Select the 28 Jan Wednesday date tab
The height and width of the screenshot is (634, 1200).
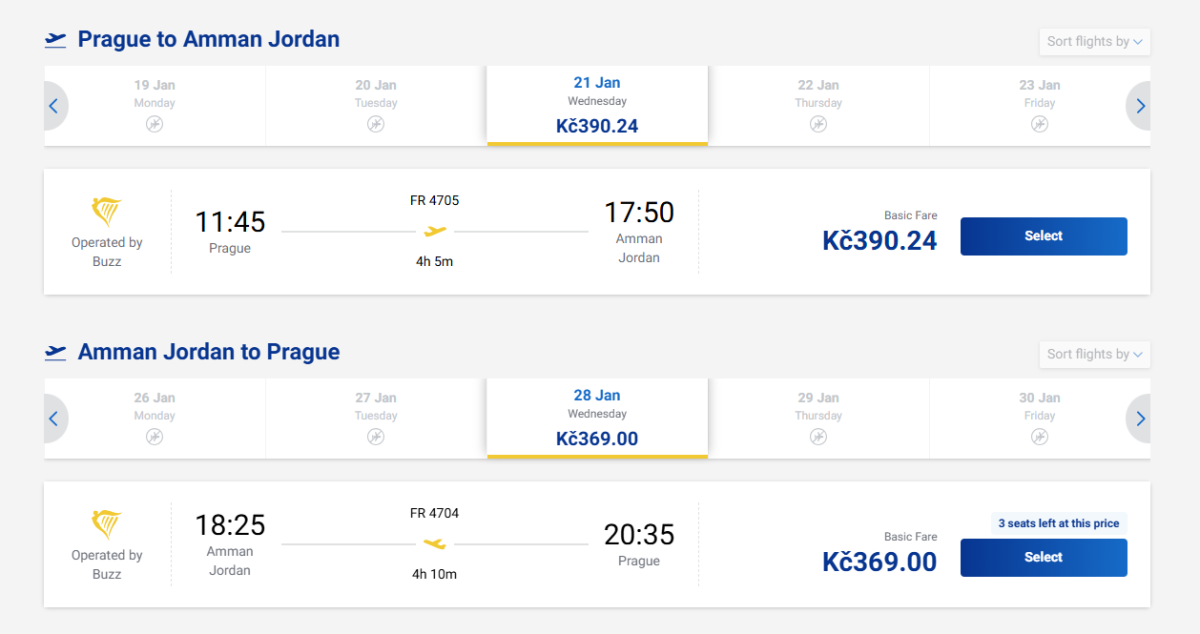click(597, 418)
